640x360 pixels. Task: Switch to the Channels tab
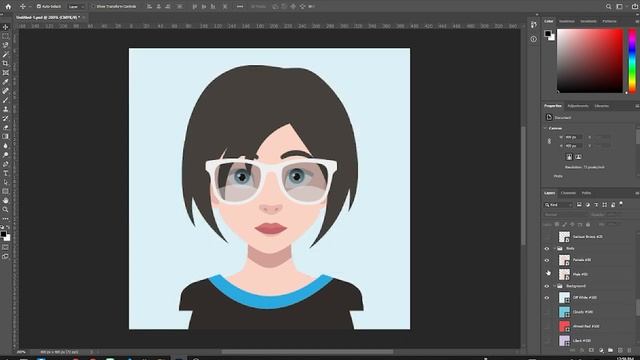point(568,193)
